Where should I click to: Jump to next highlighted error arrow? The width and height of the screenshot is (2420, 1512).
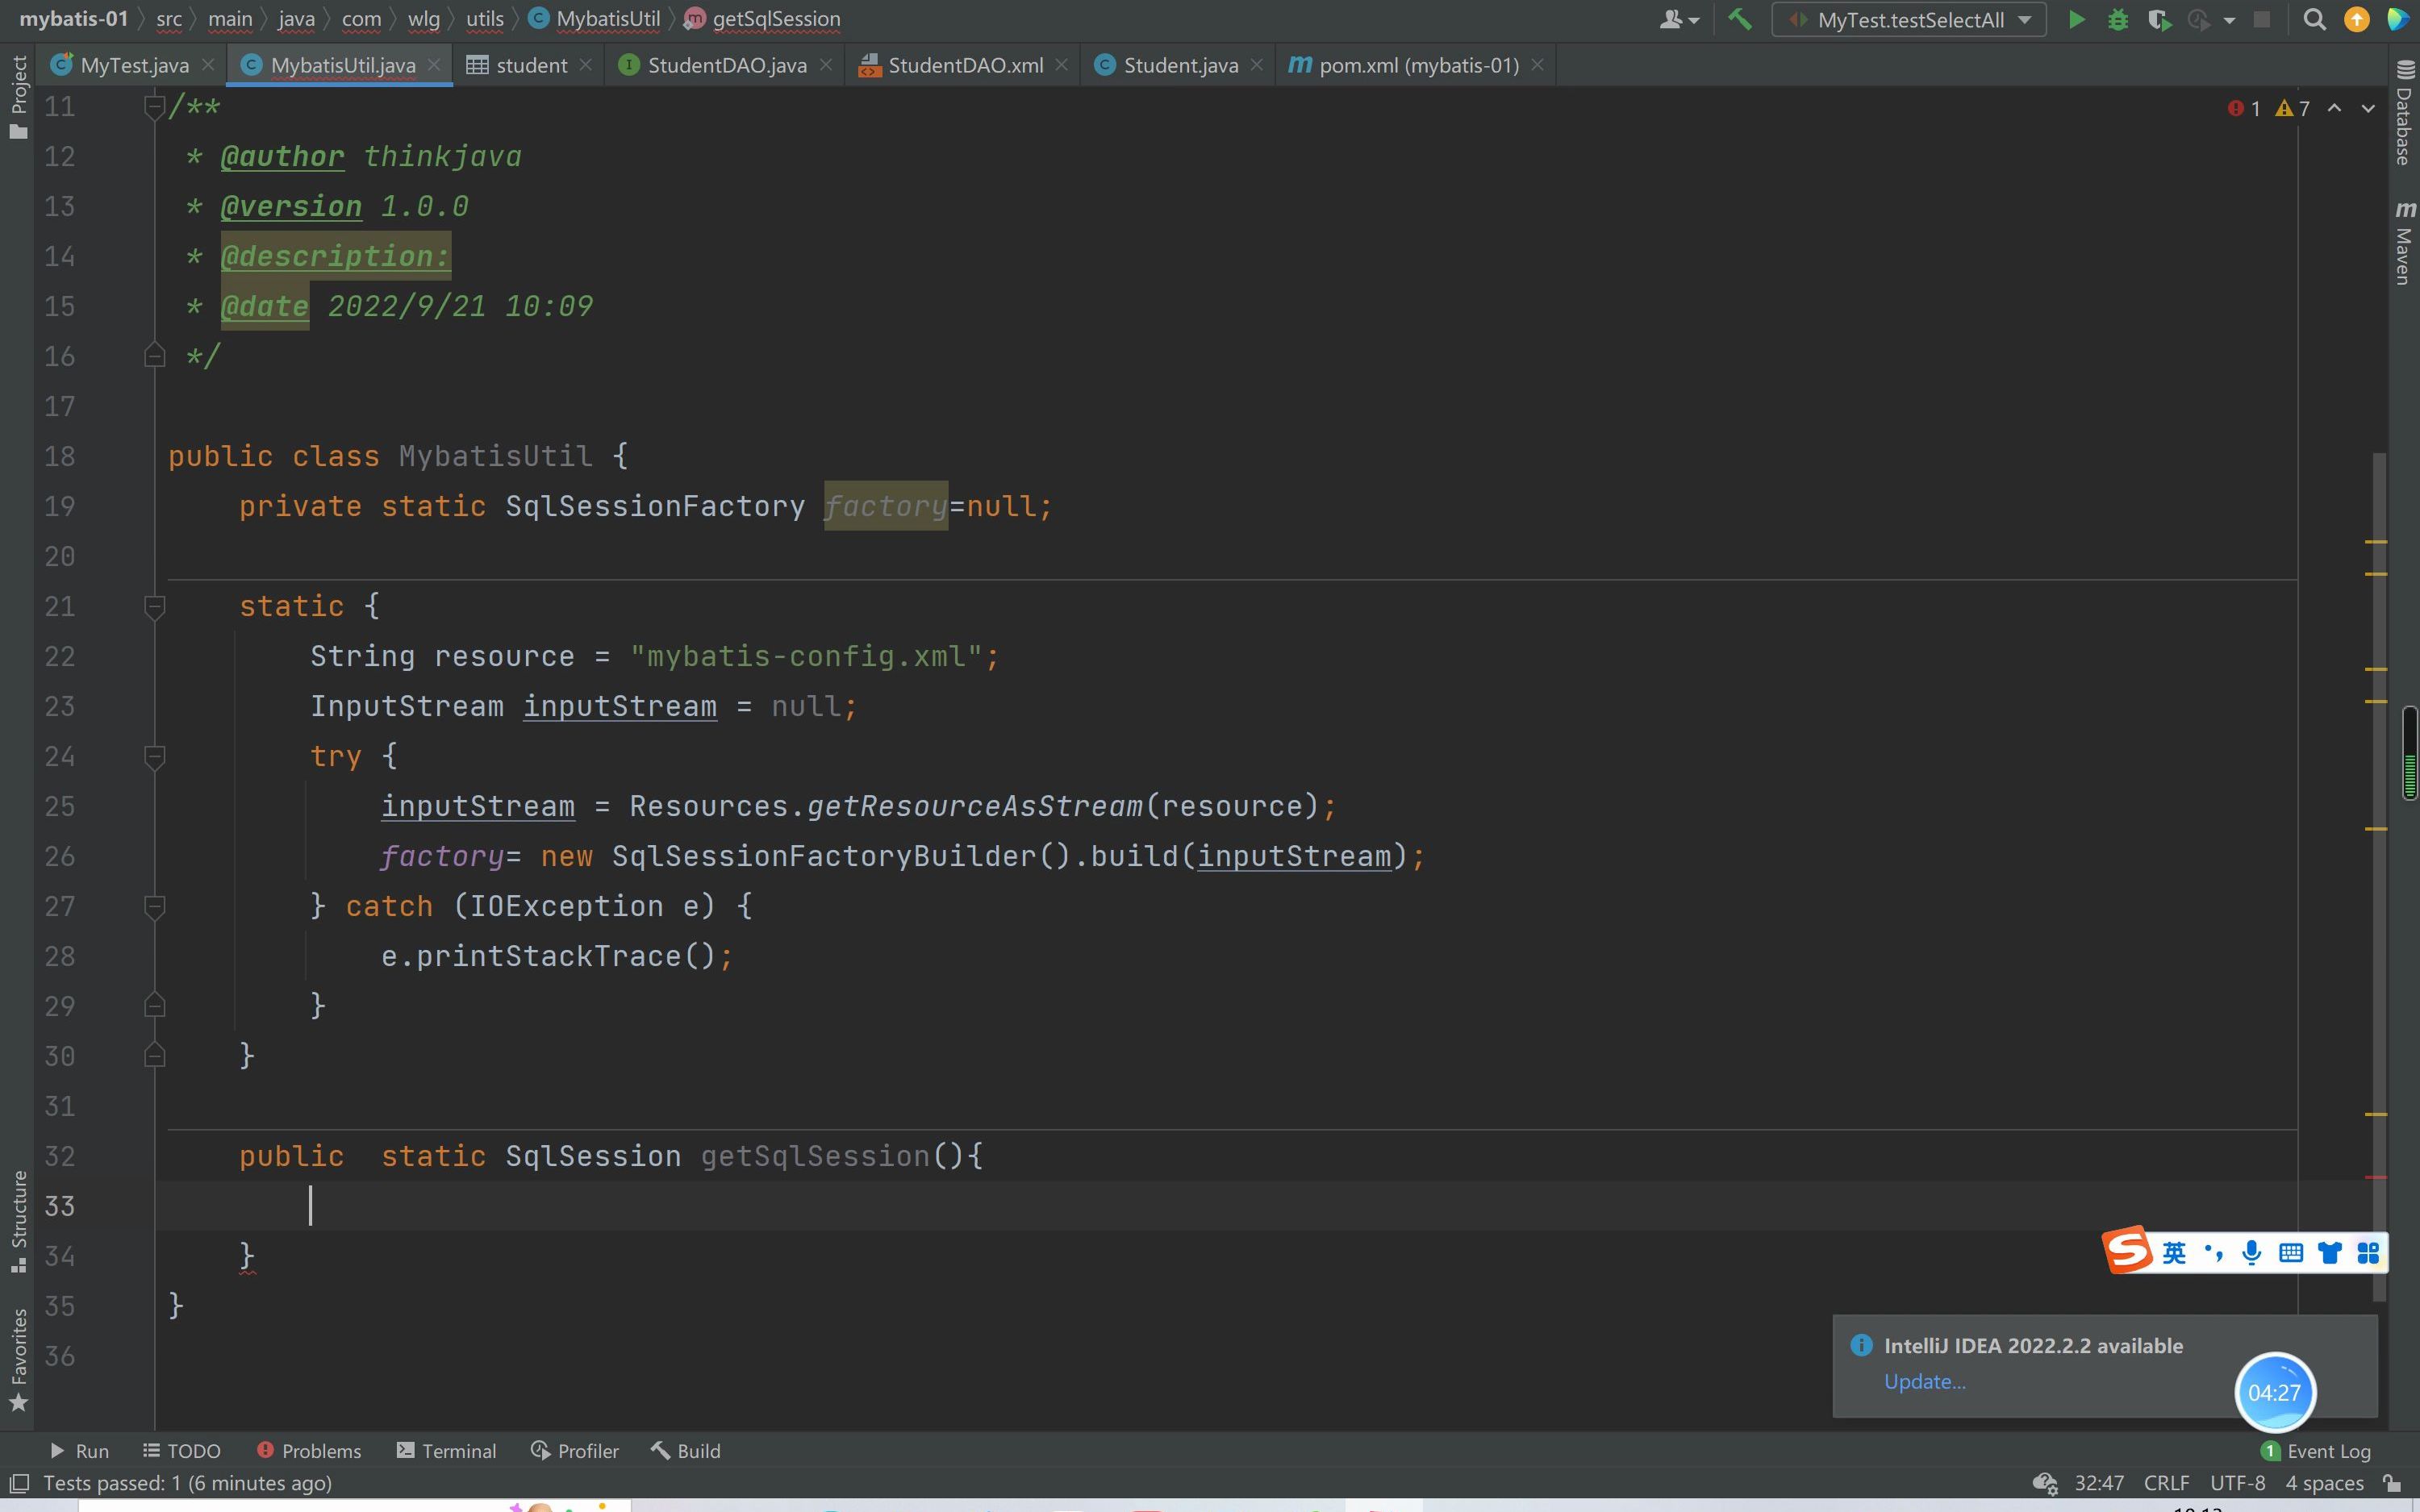click(x=2368, y=108)
